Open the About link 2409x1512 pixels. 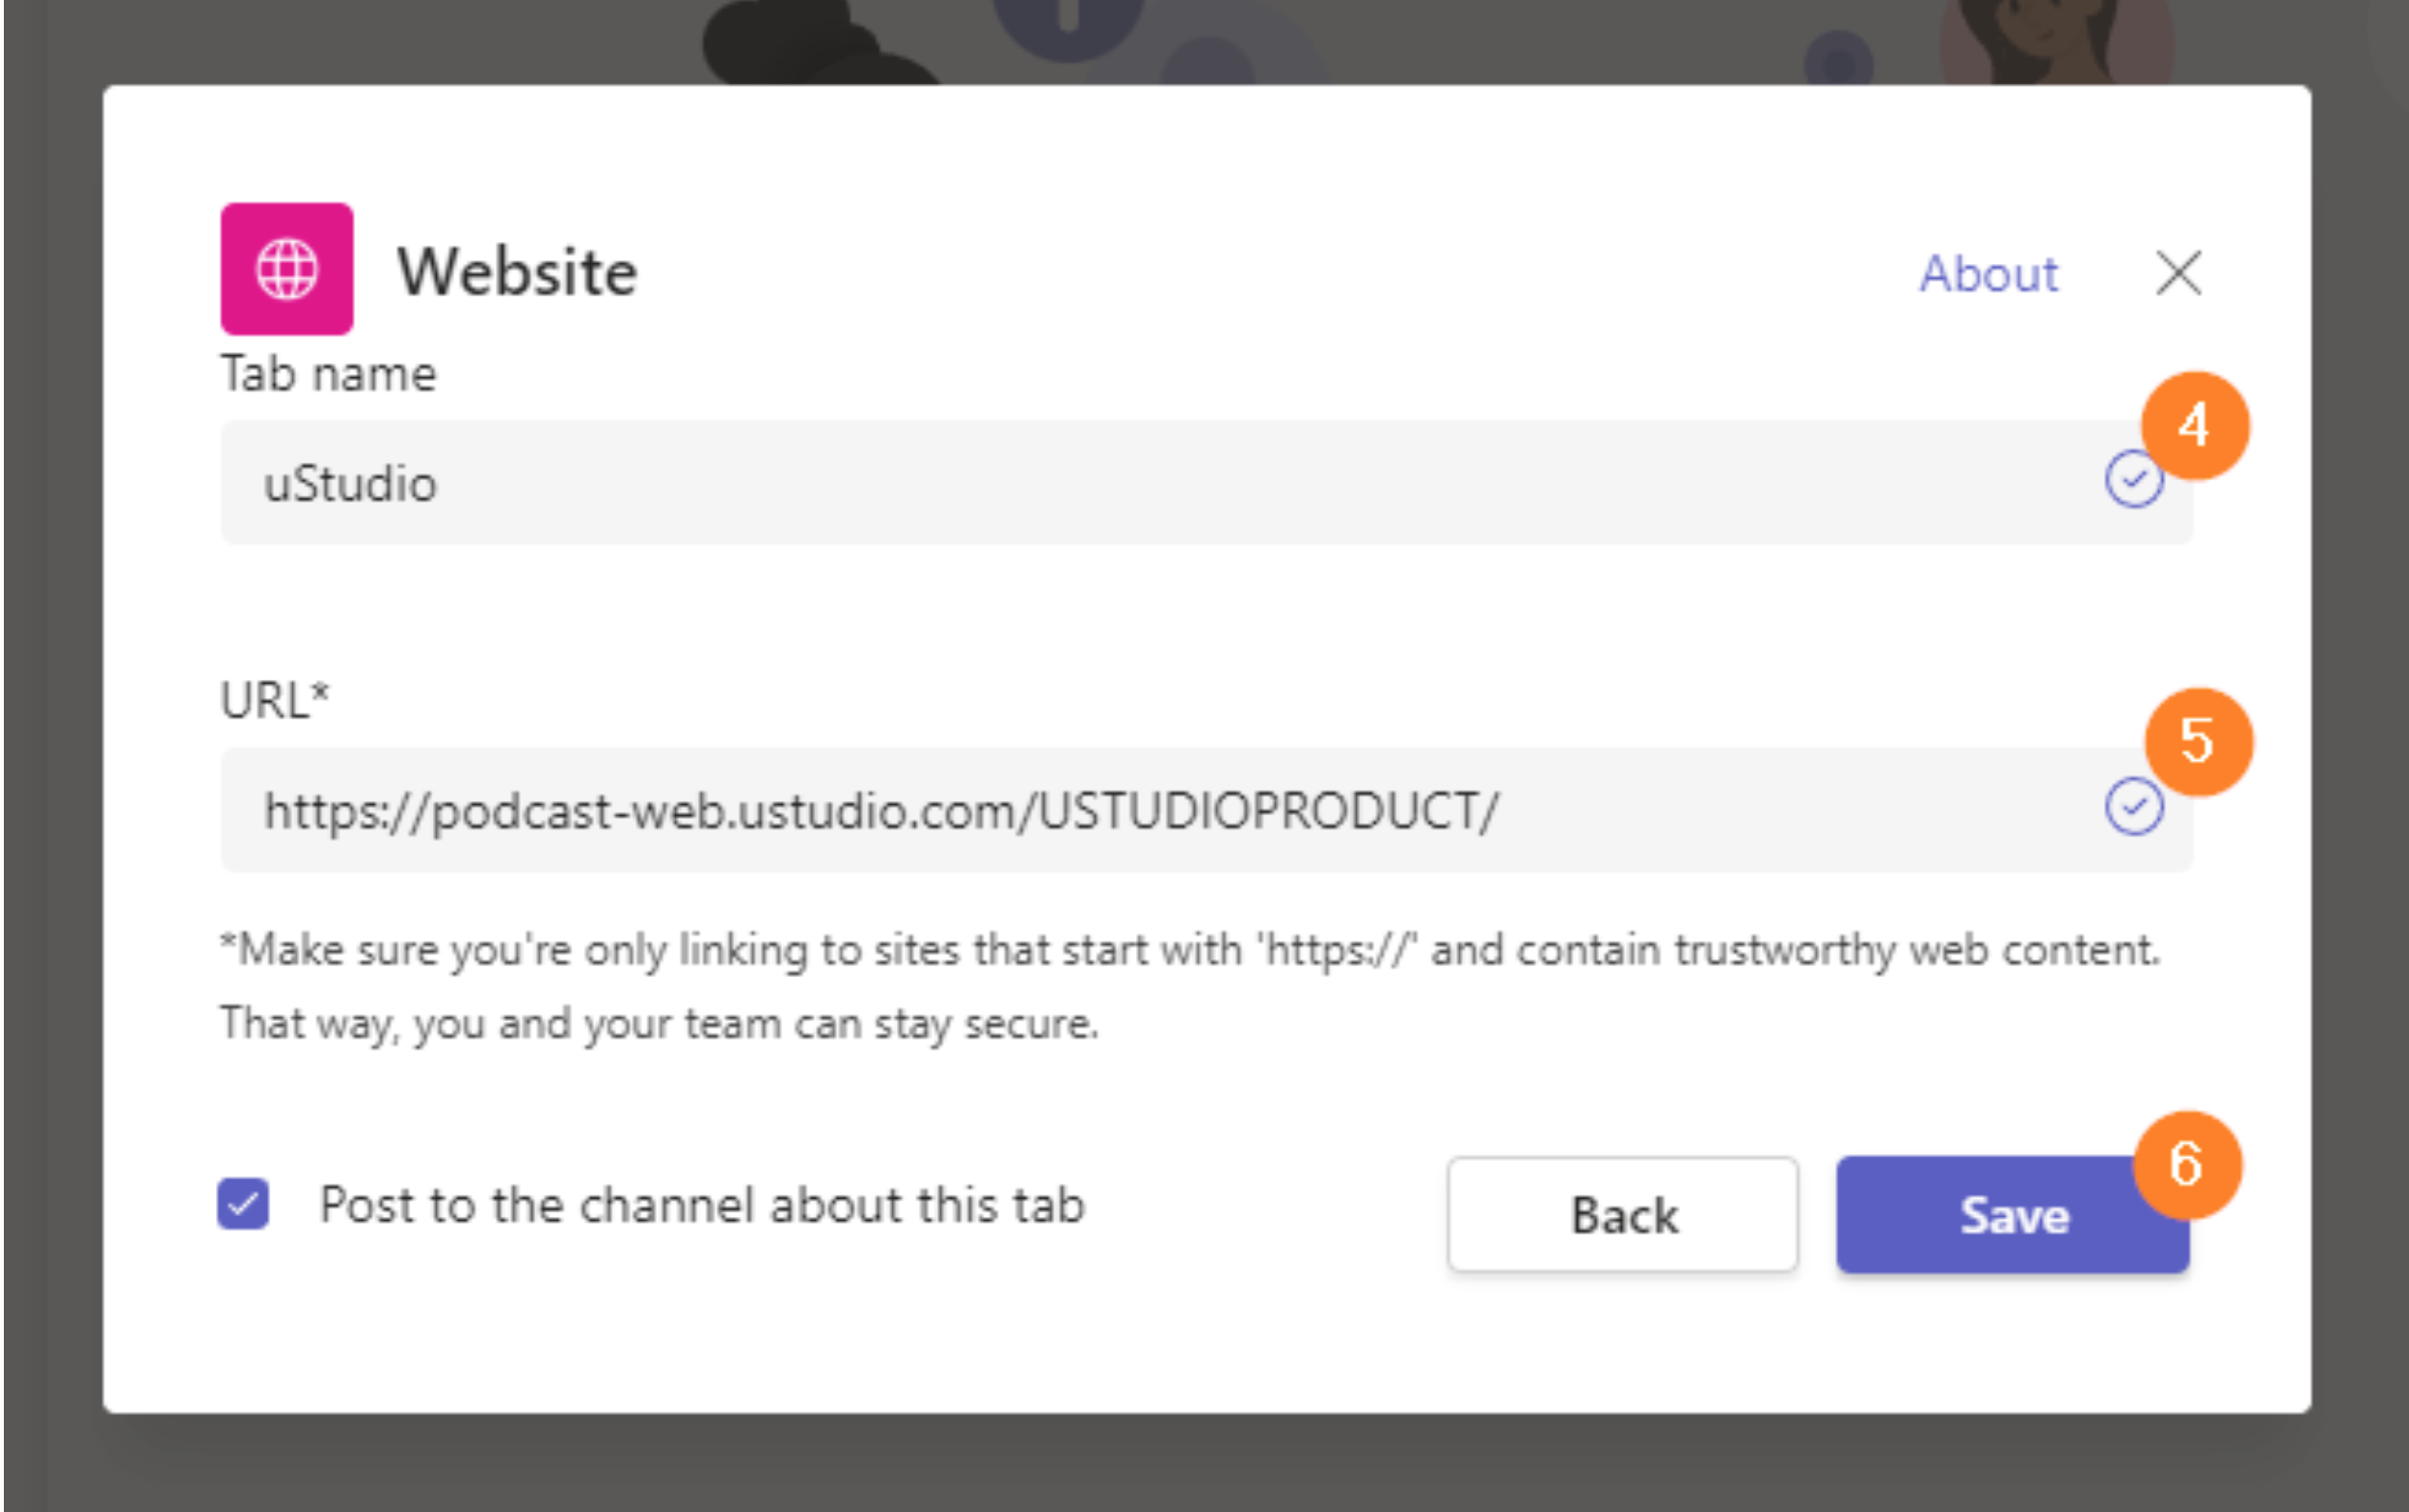point(1988,273)
